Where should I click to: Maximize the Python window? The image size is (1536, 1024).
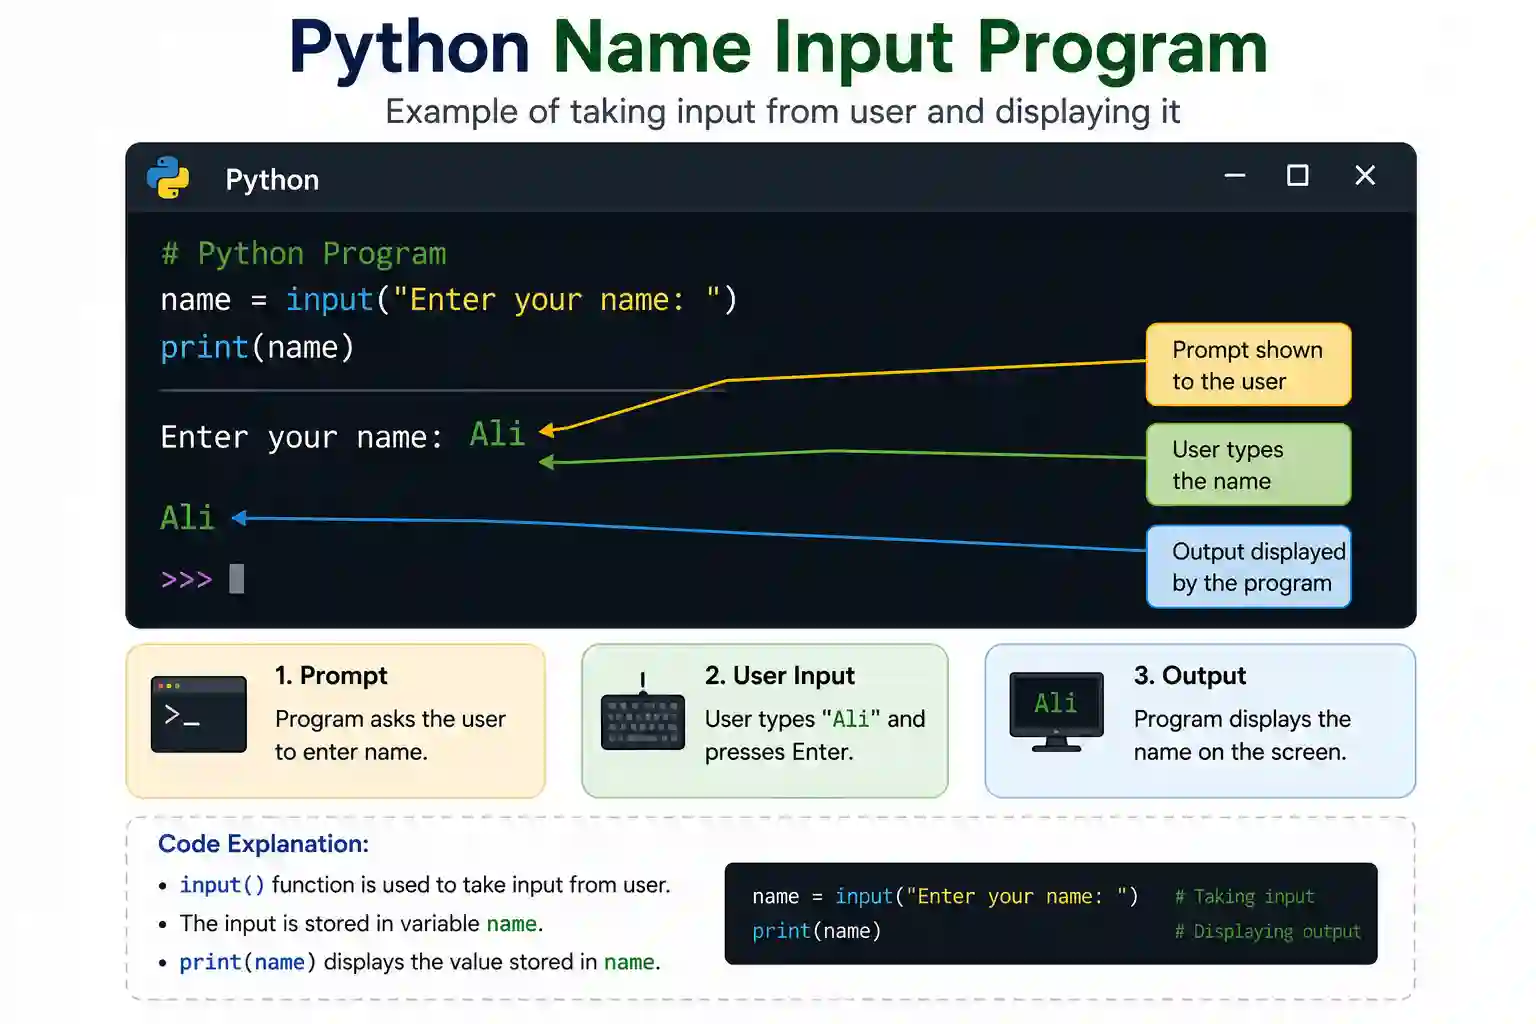click(1298, 176)
